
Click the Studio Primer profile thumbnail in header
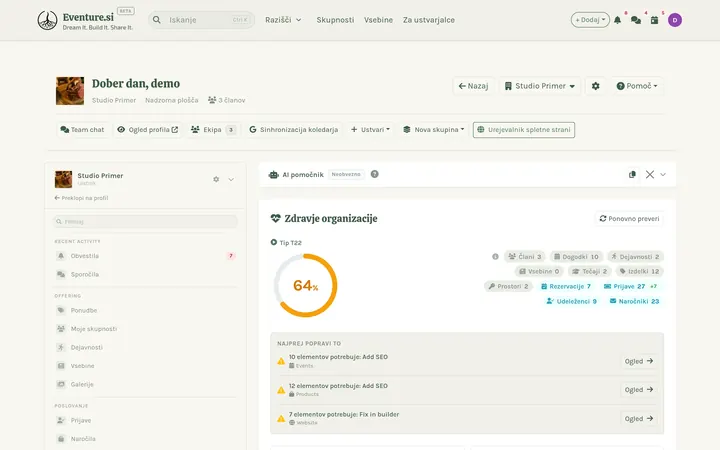coord(70,91)
